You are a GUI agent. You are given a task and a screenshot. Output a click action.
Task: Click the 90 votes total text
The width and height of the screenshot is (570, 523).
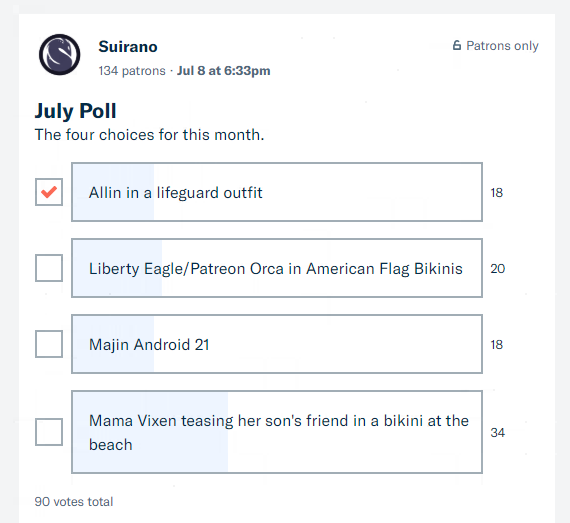click(x=74, y=502)
